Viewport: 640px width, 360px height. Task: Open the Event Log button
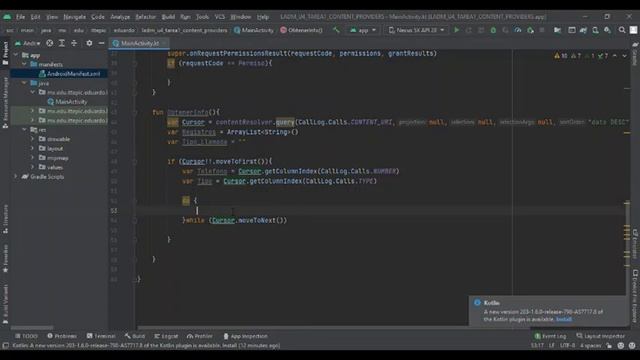click(x=550, y=336)
